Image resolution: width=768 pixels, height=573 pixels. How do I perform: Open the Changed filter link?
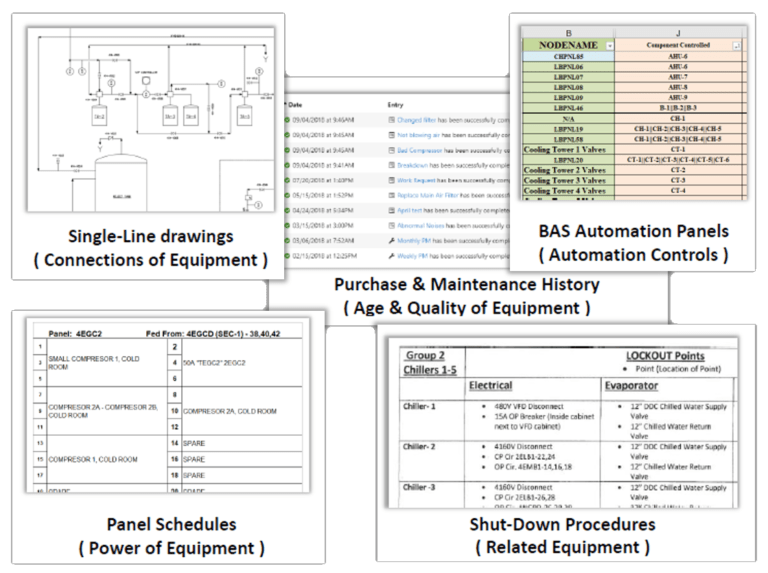[416, 120]
